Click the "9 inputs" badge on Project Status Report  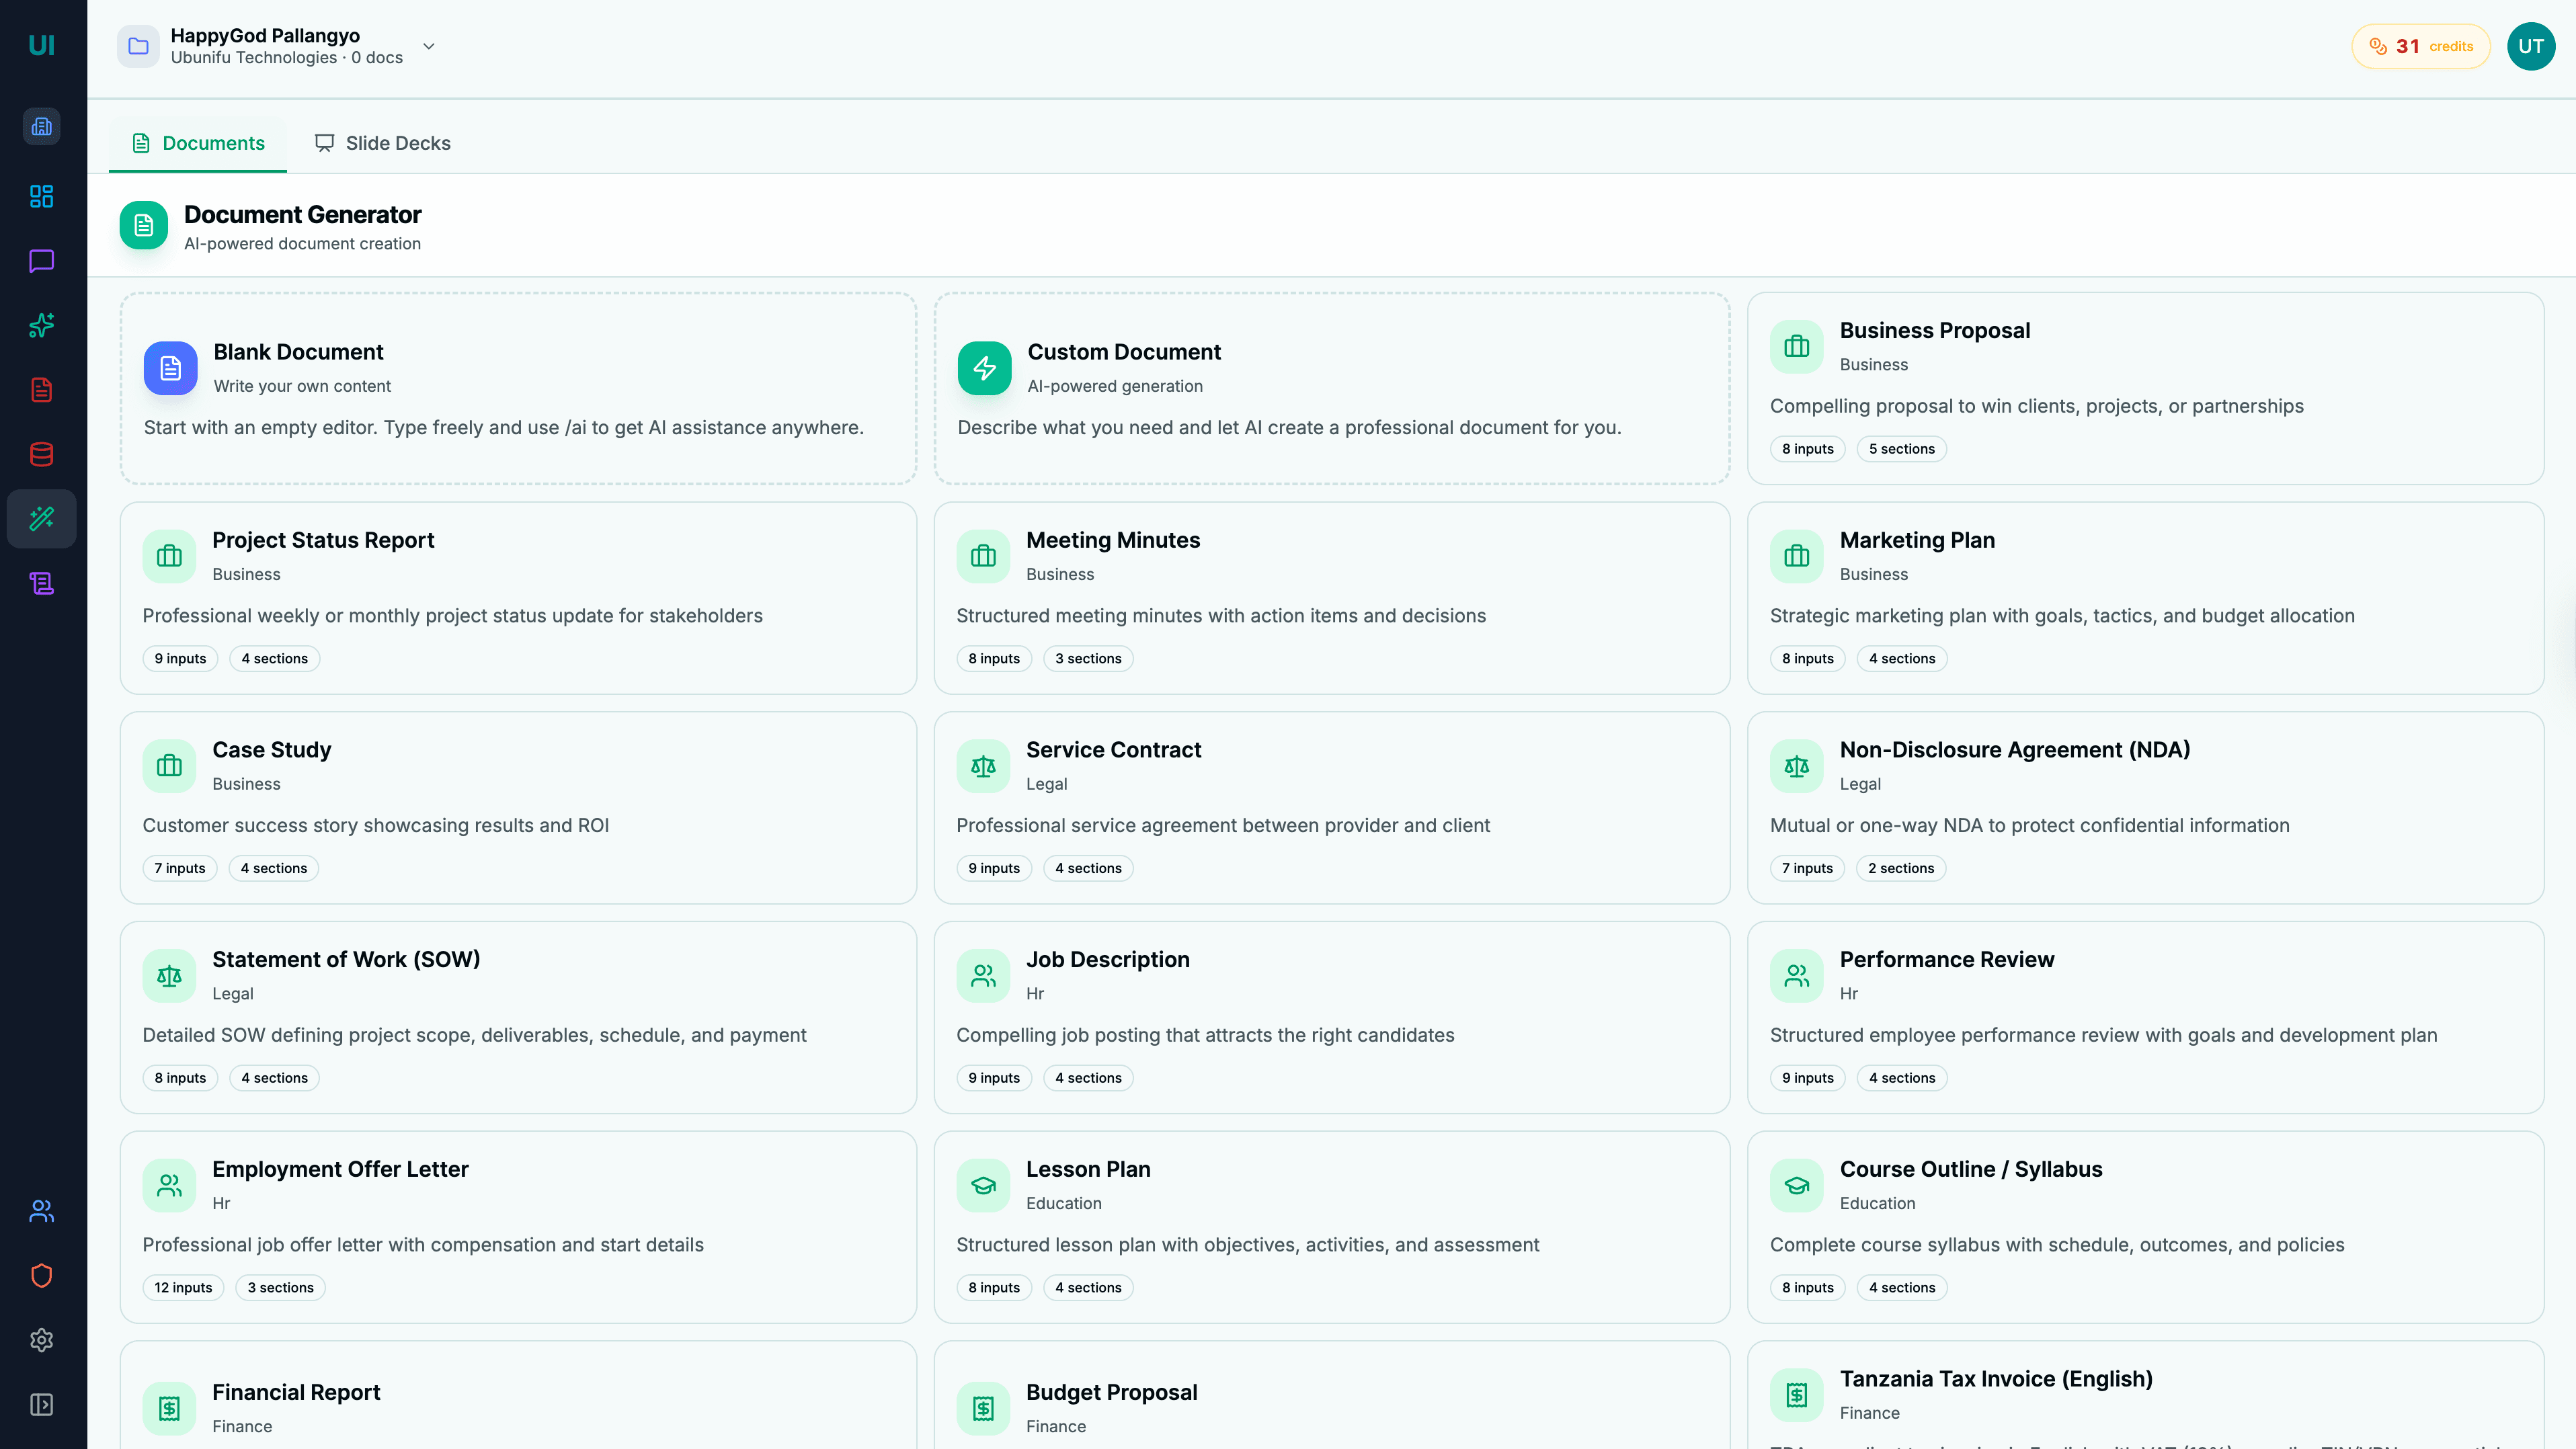[x=180, y=659]
